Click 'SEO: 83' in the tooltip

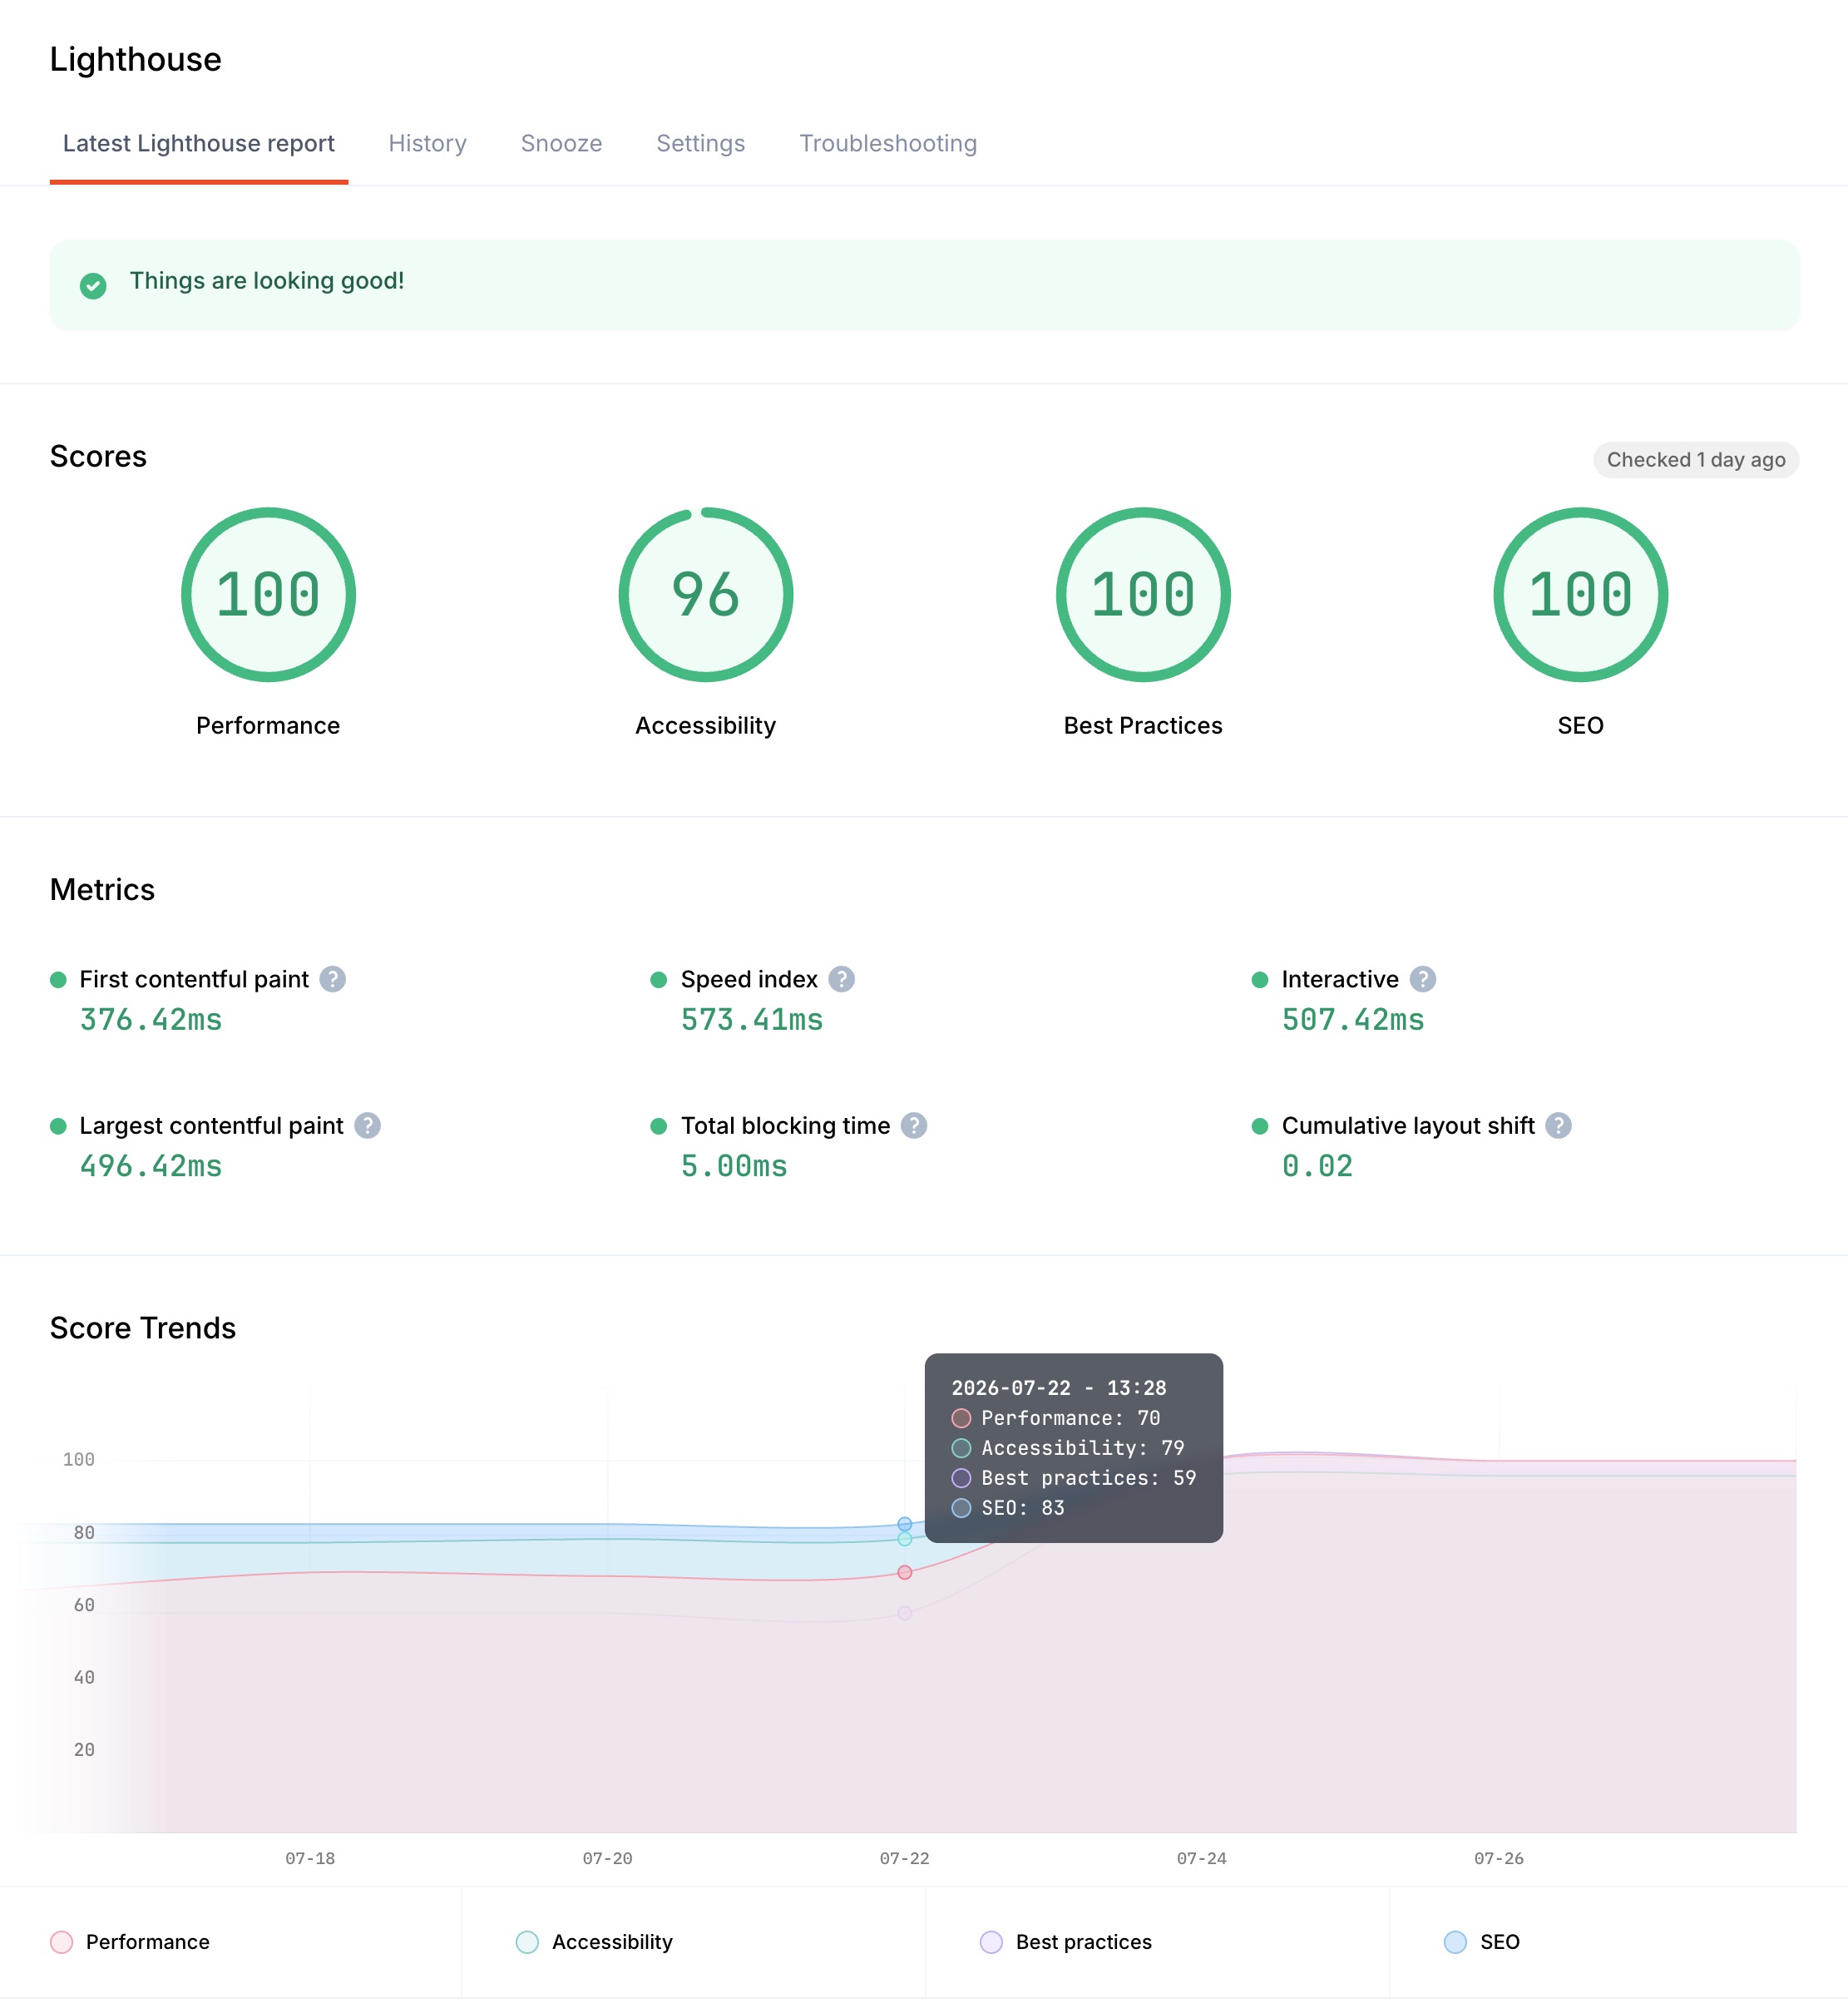click(1008, 1508)
